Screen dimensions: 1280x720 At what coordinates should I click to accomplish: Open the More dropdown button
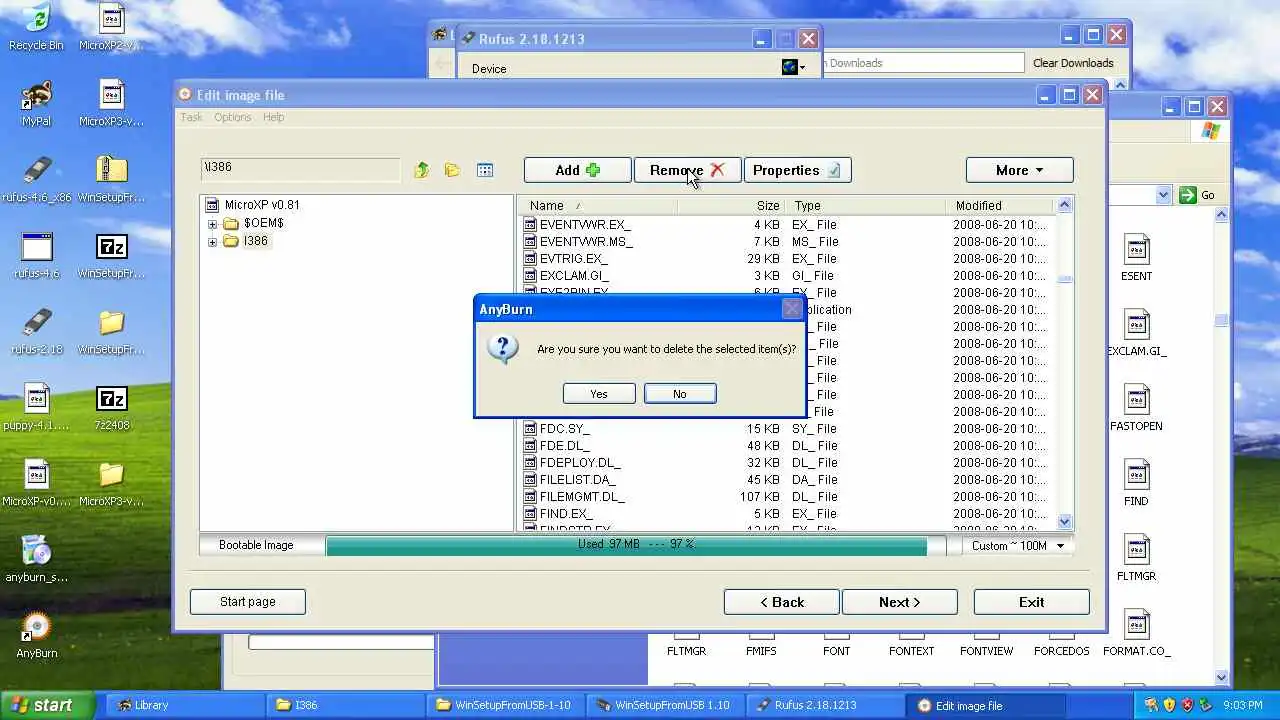pyautogui.click(x=1019, y=170)
